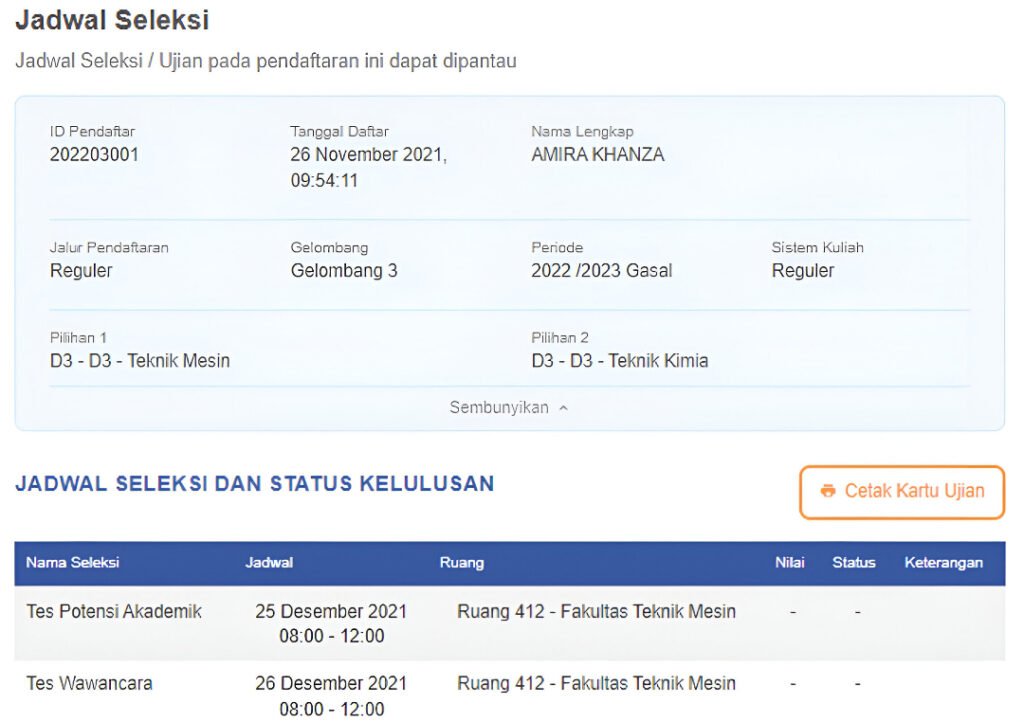Viewport: 1024px width, 722px height.
Task: Click the name AMIRA KHANZA
Action: click(x=597, y=155)
